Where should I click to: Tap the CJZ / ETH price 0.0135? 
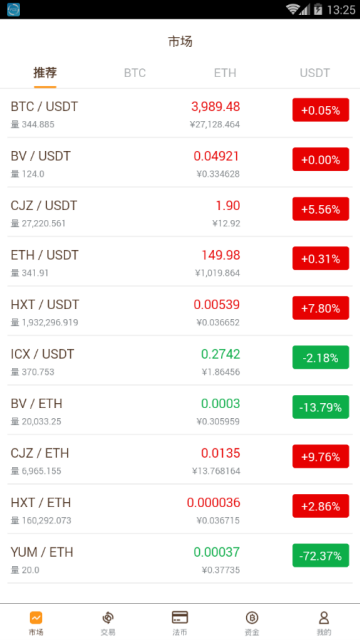click(220, 453)
